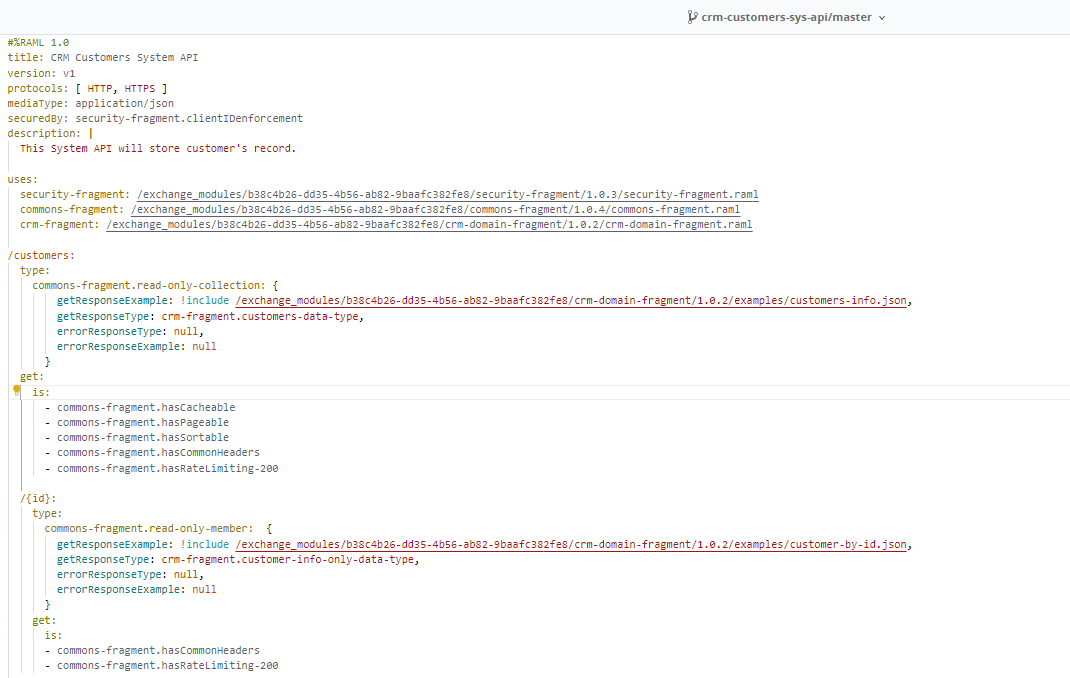Click the crm-customers-sys-api/master branch label
Screen dimensions: 1070x678
coord(786,17)
